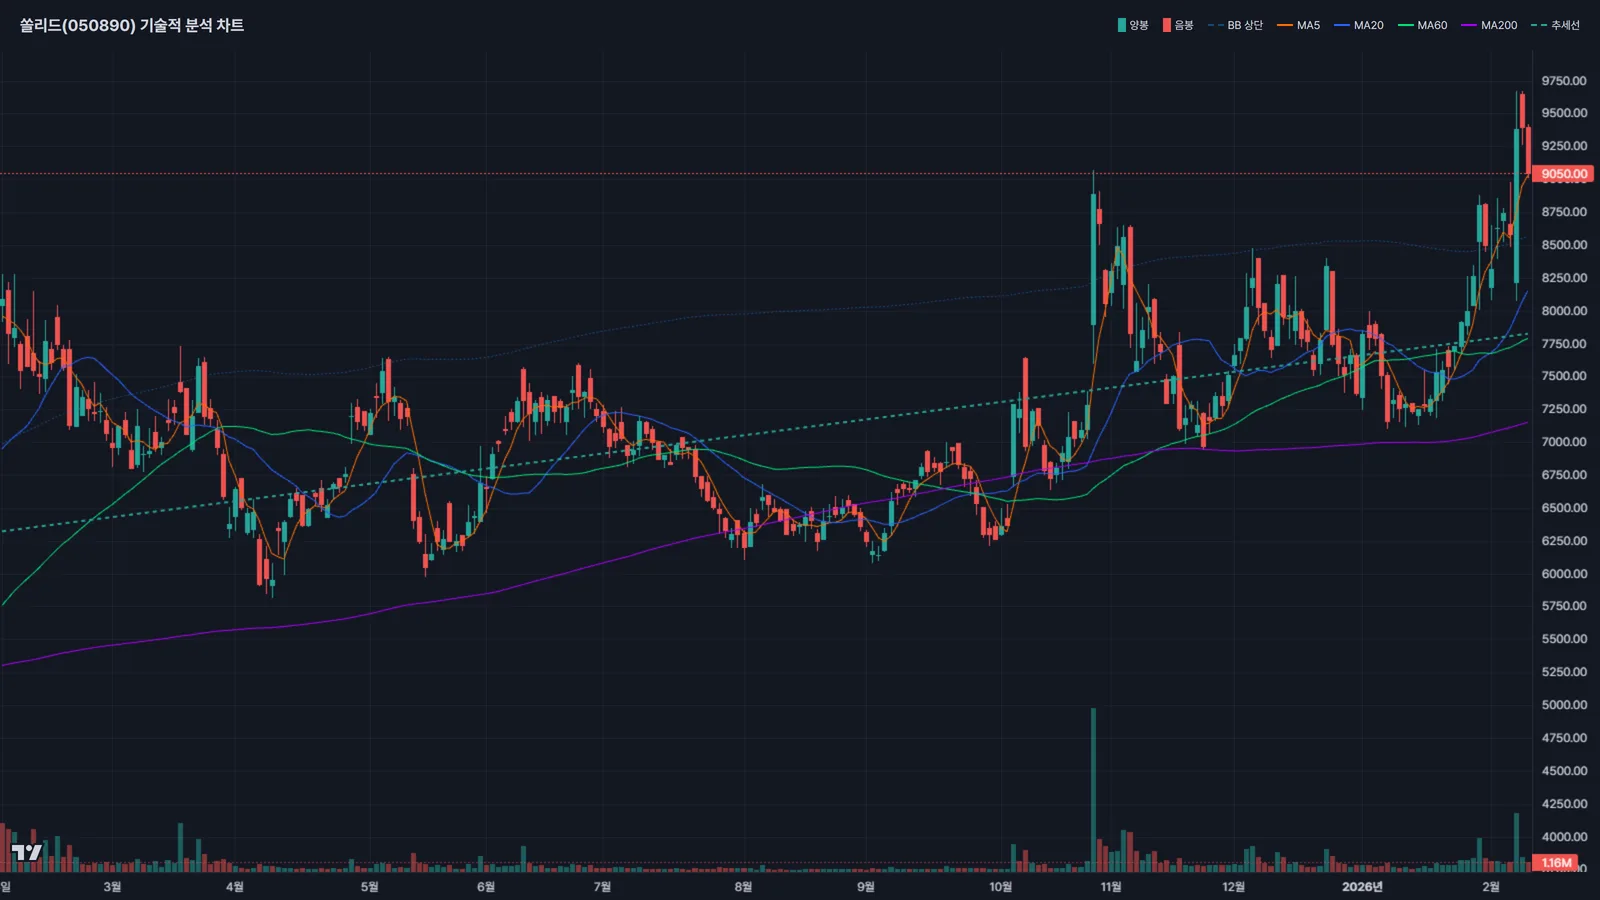Click the TradingView logo in the chart corner
Image resolution: width=1600 pixels, height=900 pixels.
26,852
